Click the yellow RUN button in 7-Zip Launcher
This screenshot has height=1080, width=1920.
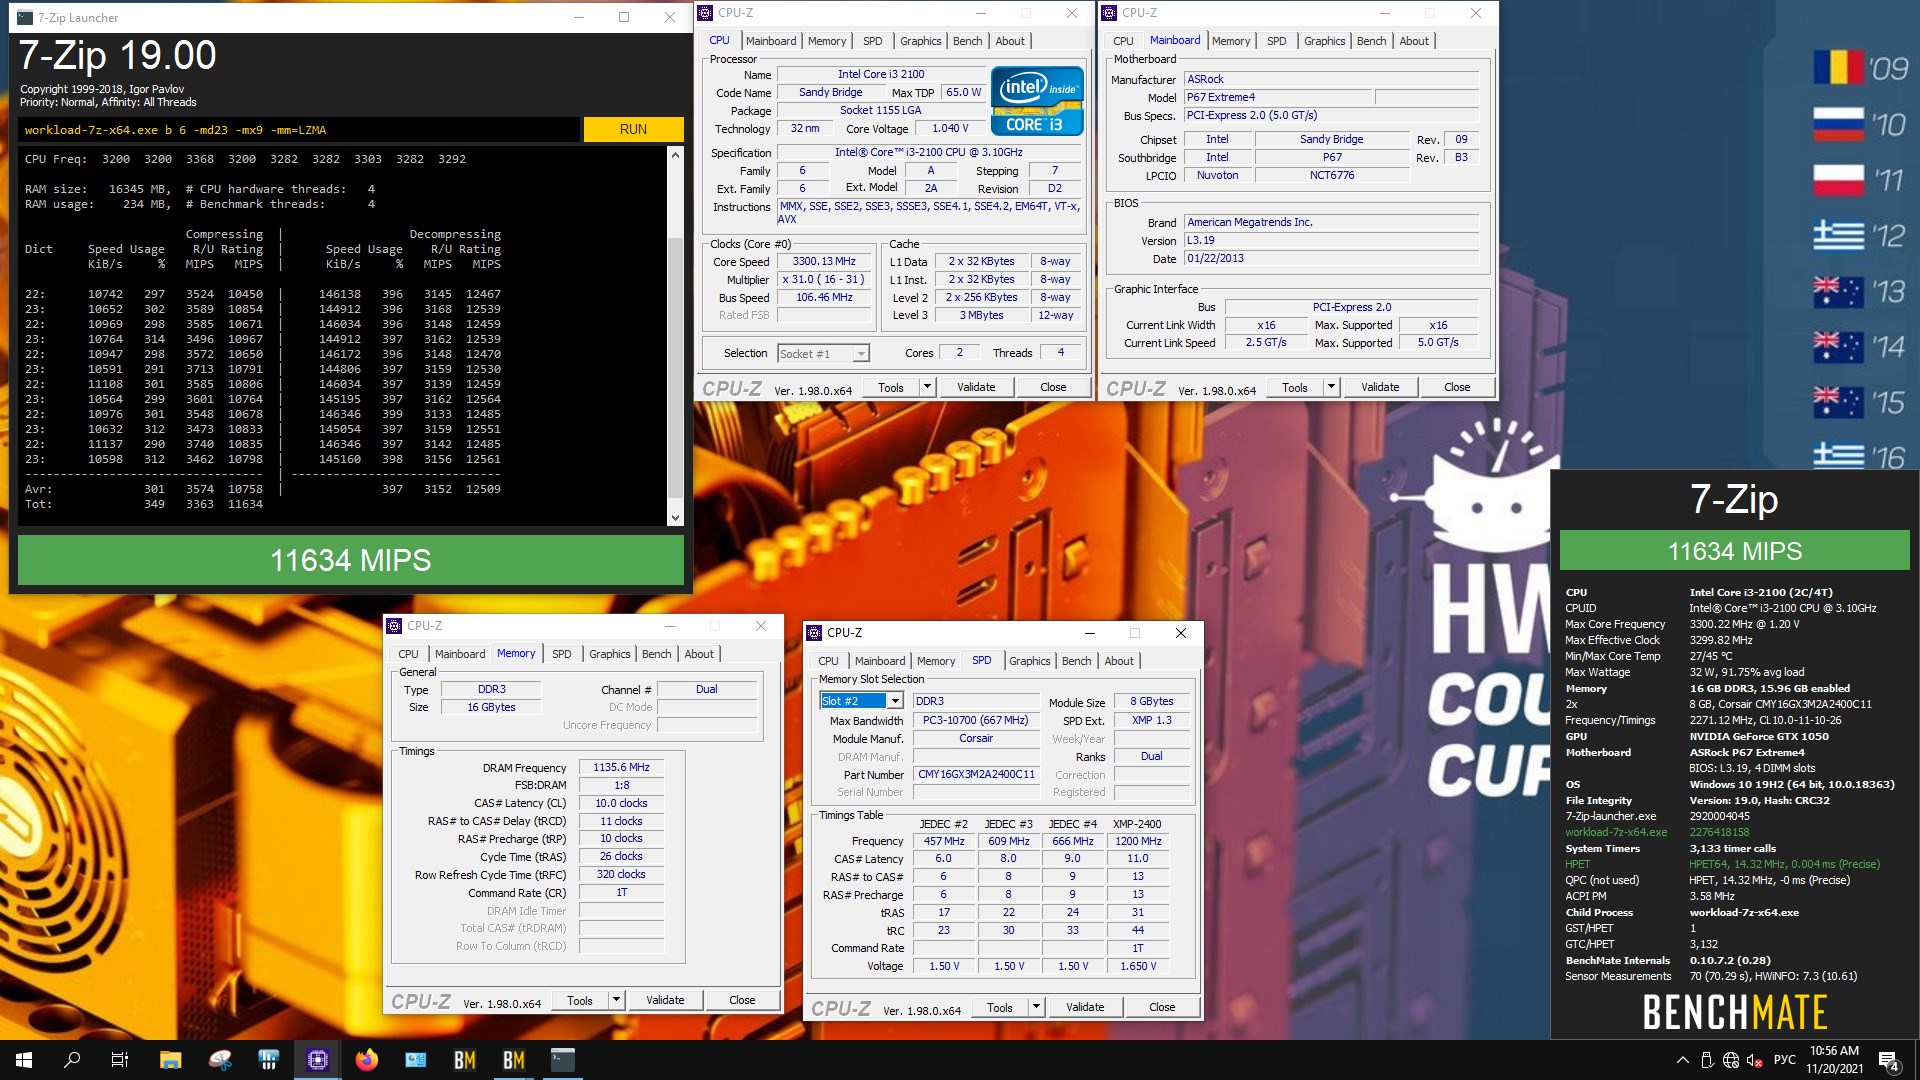click(633, 129)
